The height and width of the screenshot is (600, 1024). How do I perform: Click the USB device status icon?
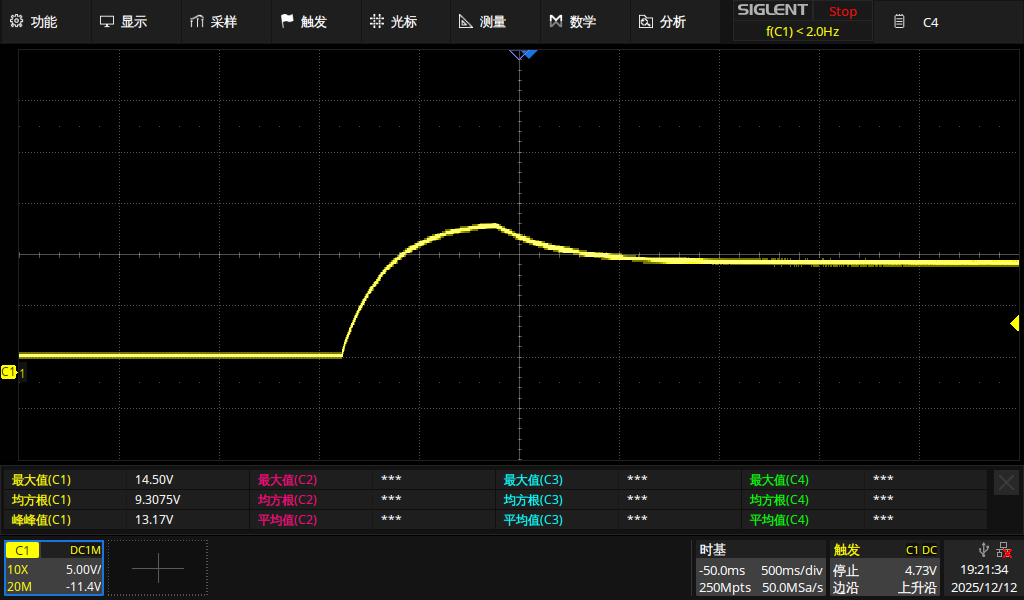984,550
